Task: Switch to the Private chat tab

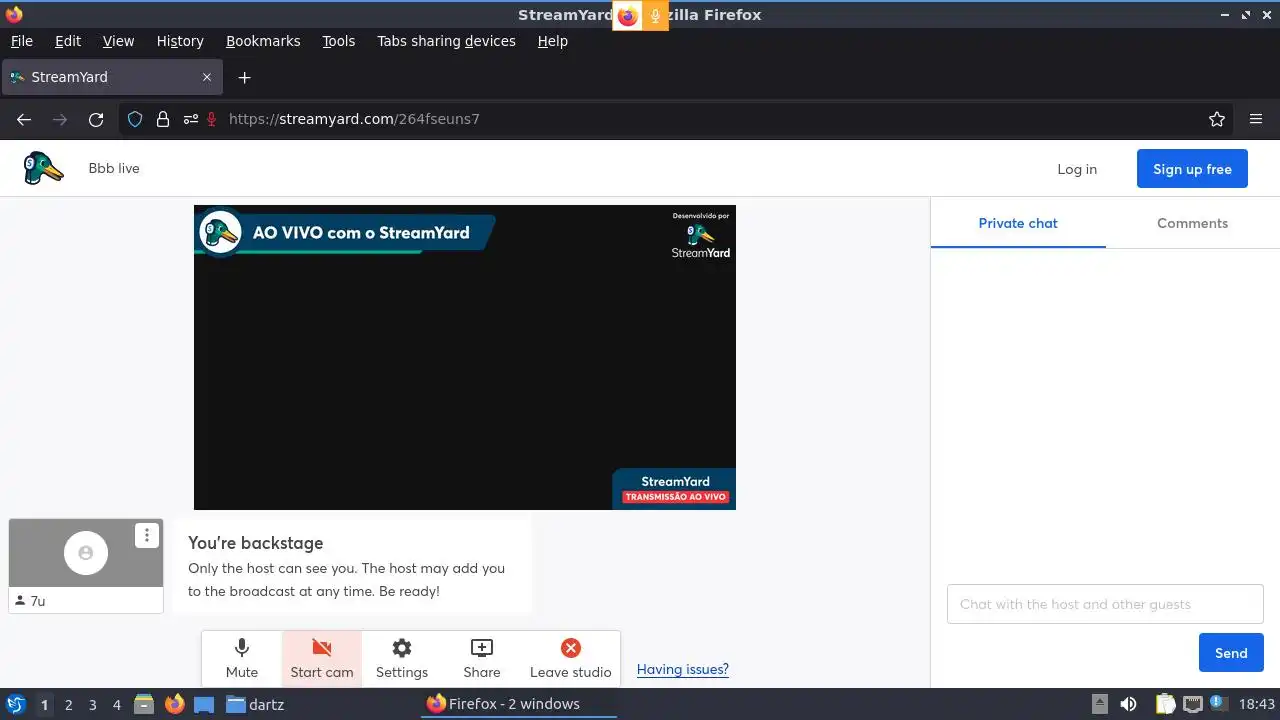Action: [1018, 223]
